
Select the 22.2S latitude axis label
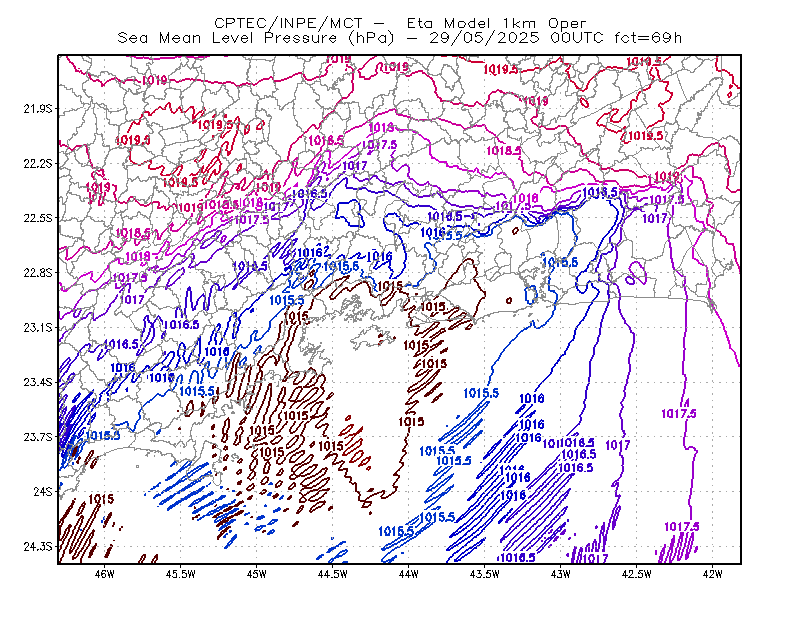coord(38,163)
